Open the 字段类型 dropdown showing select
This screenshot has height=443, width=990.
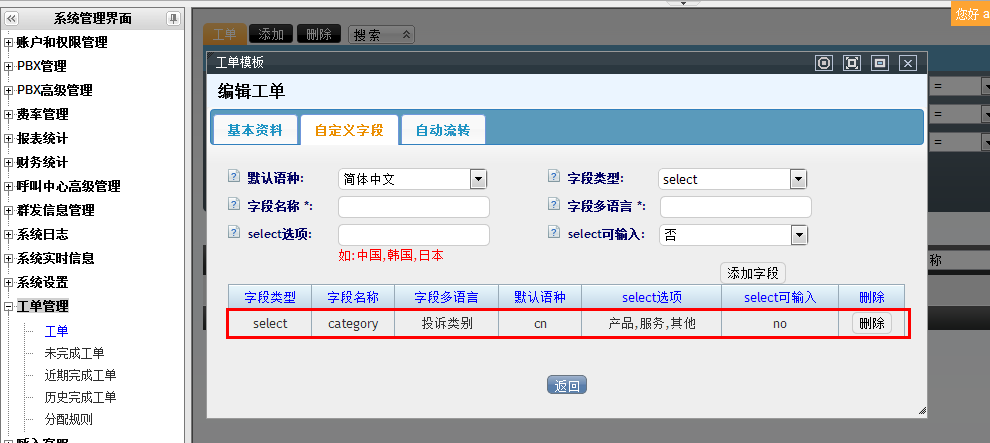tap(798, 179)
